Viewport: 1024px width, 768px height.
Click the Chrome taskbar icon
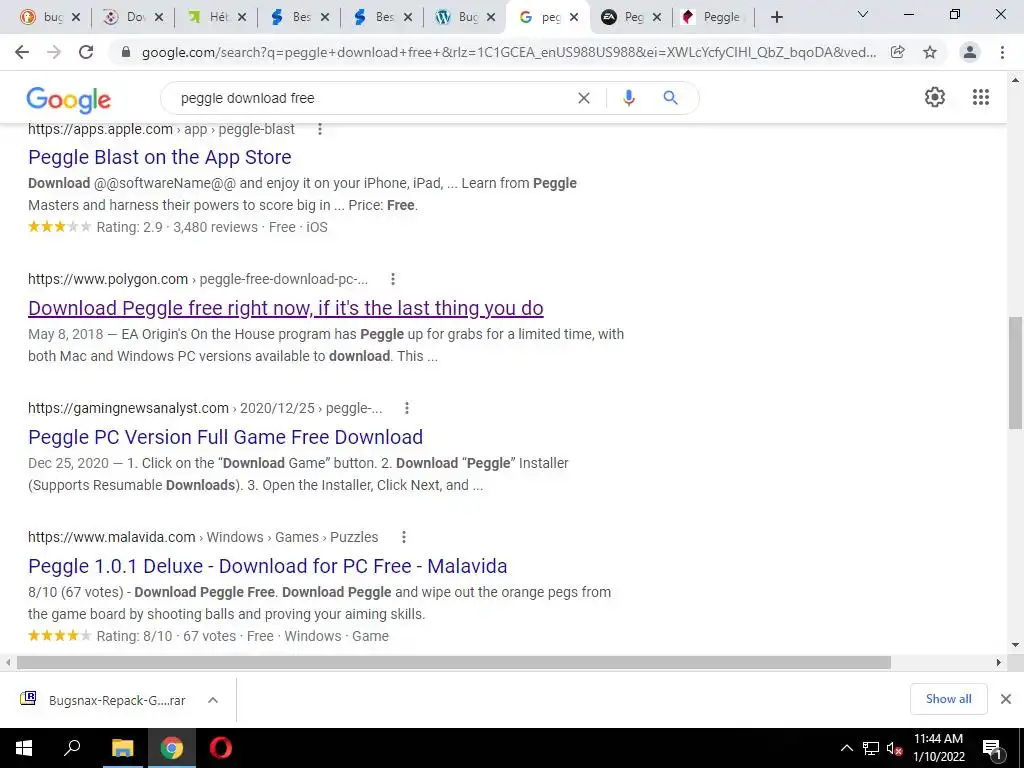(172, 748)
